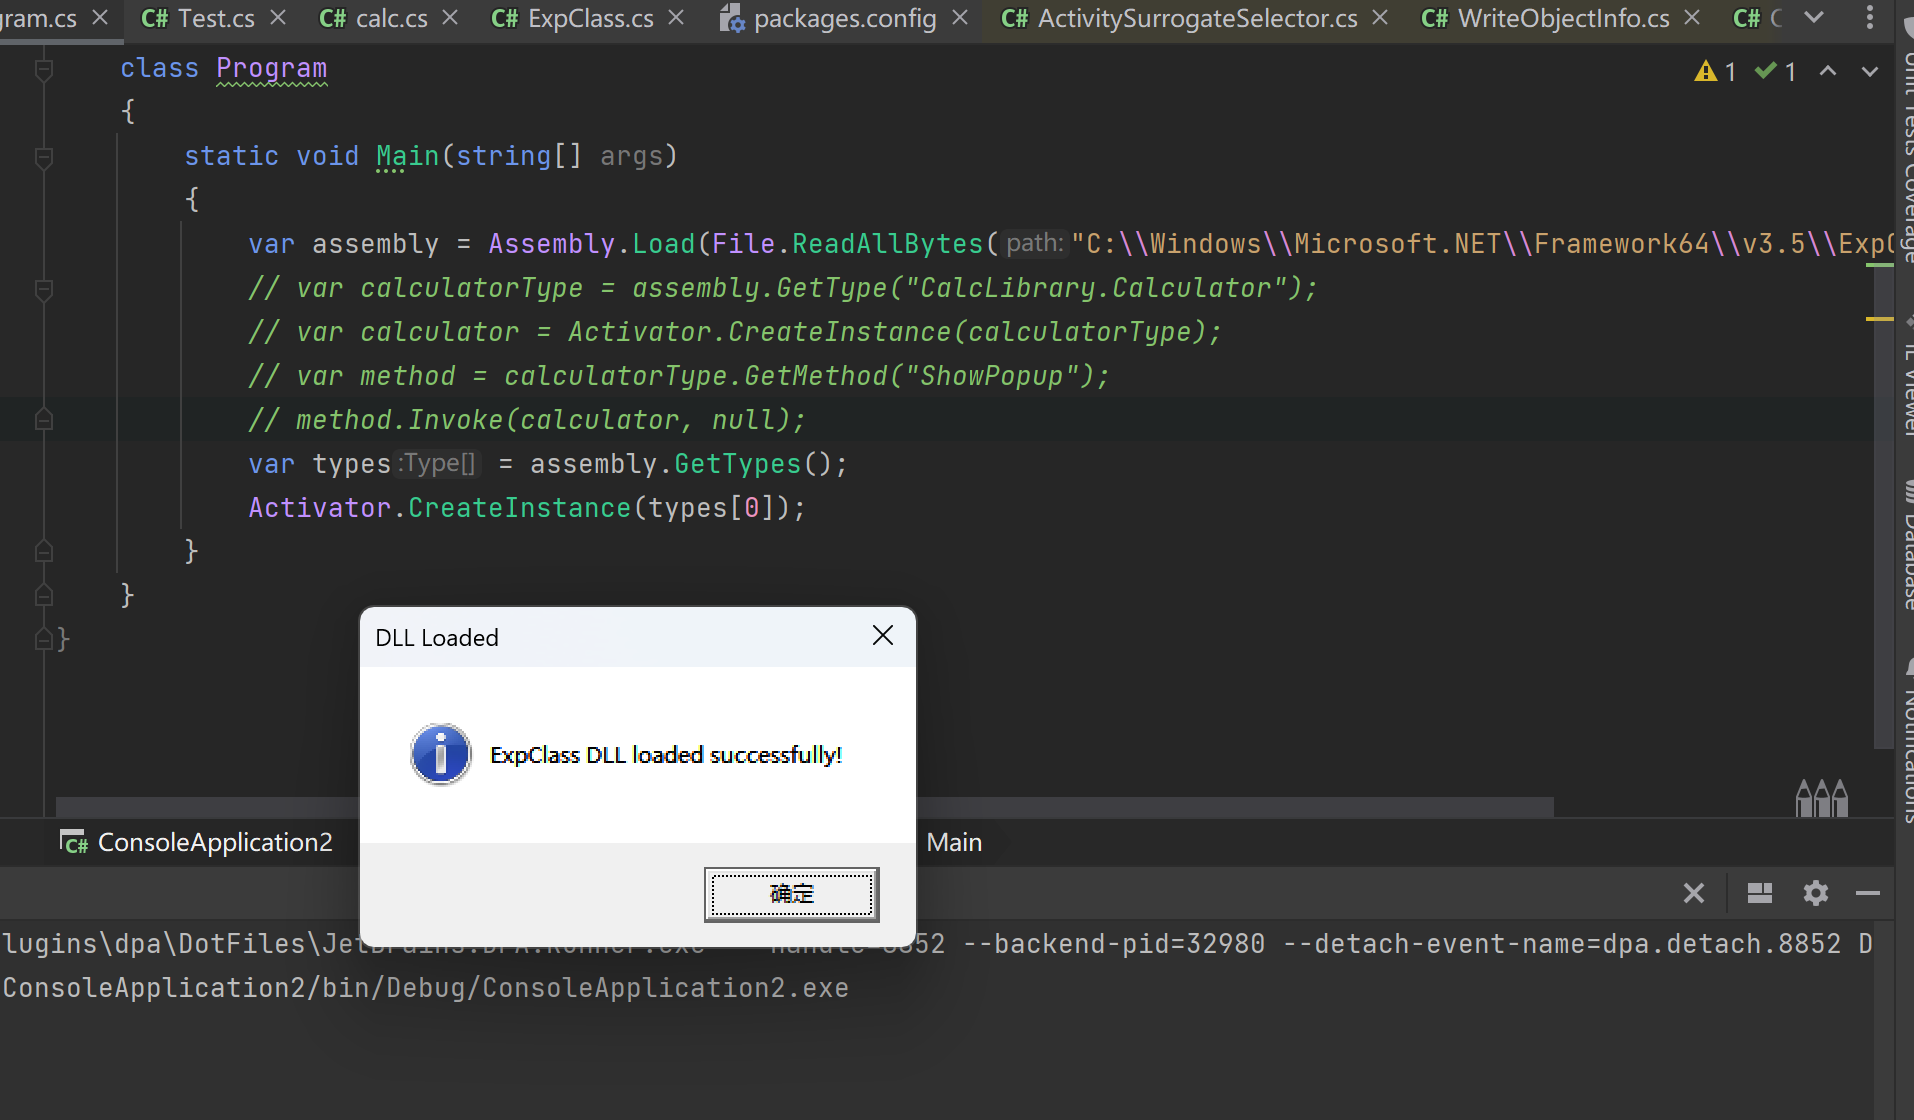Collapse the Program class fold arrow
This screenshot has height=1120, width=1914.
pos(43,70)
